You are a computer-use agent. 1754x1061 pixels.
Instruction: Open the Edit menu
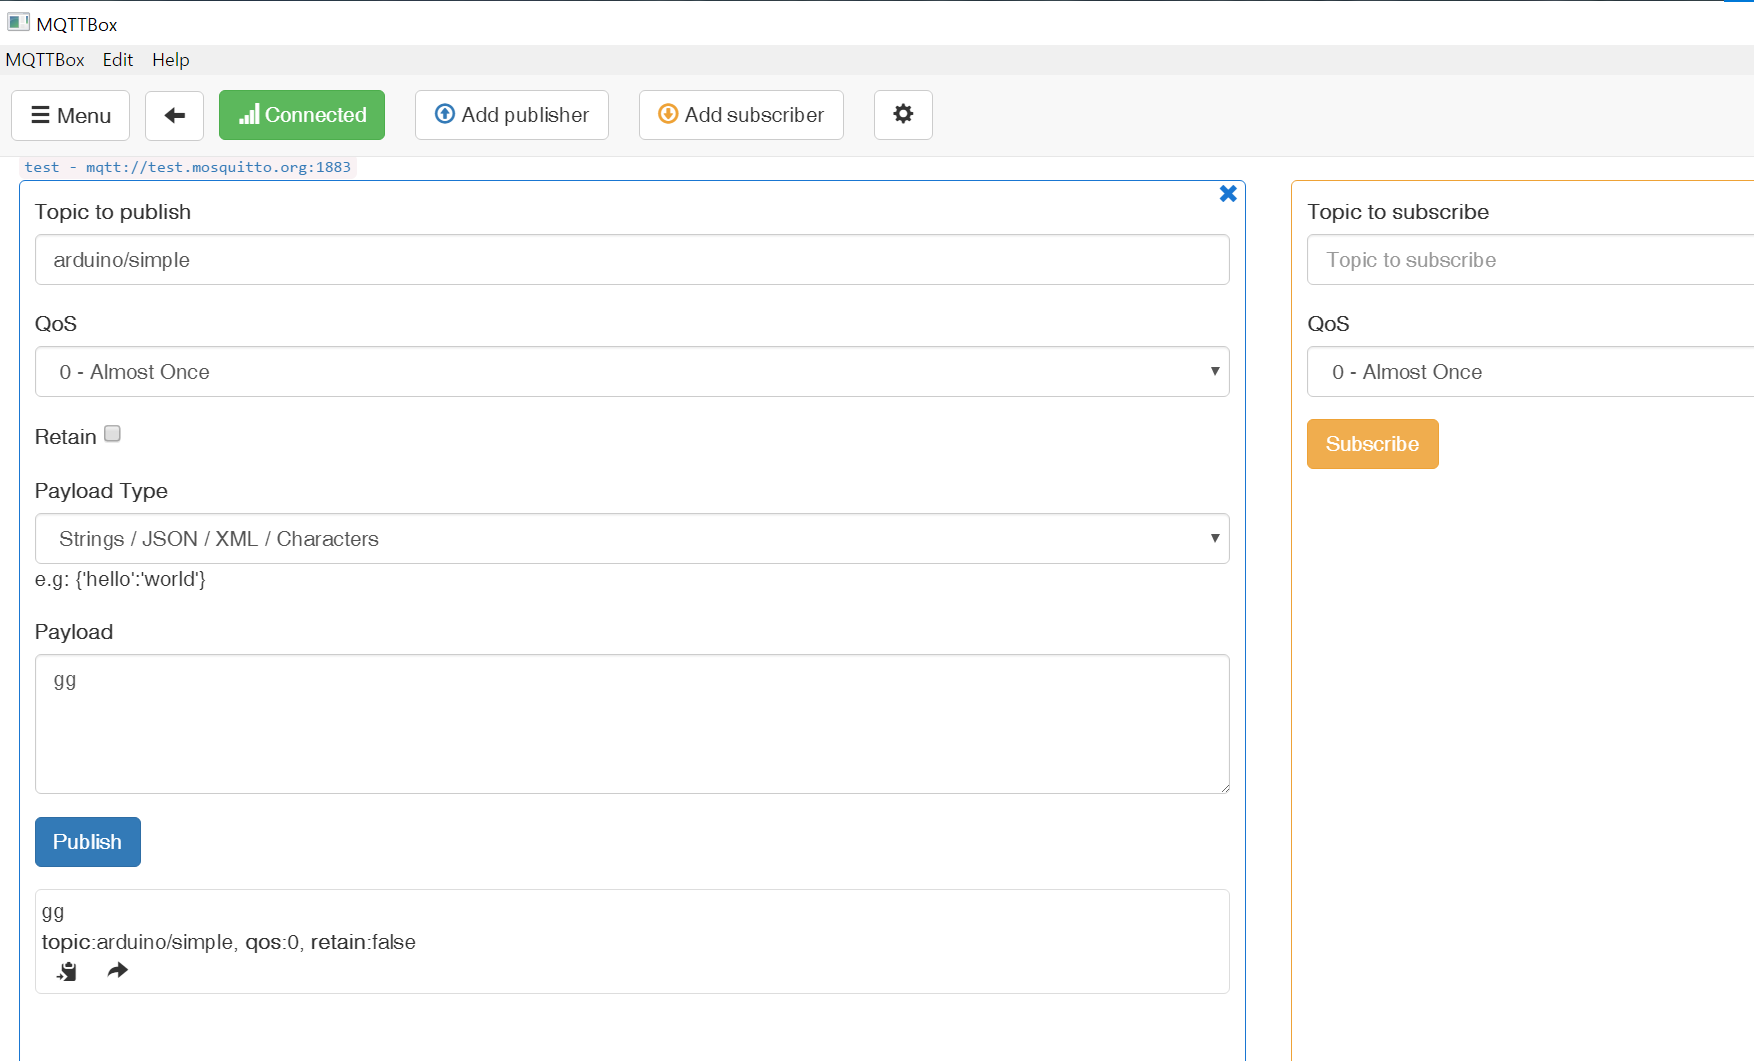pyautogui.click(x=118, y=60)
